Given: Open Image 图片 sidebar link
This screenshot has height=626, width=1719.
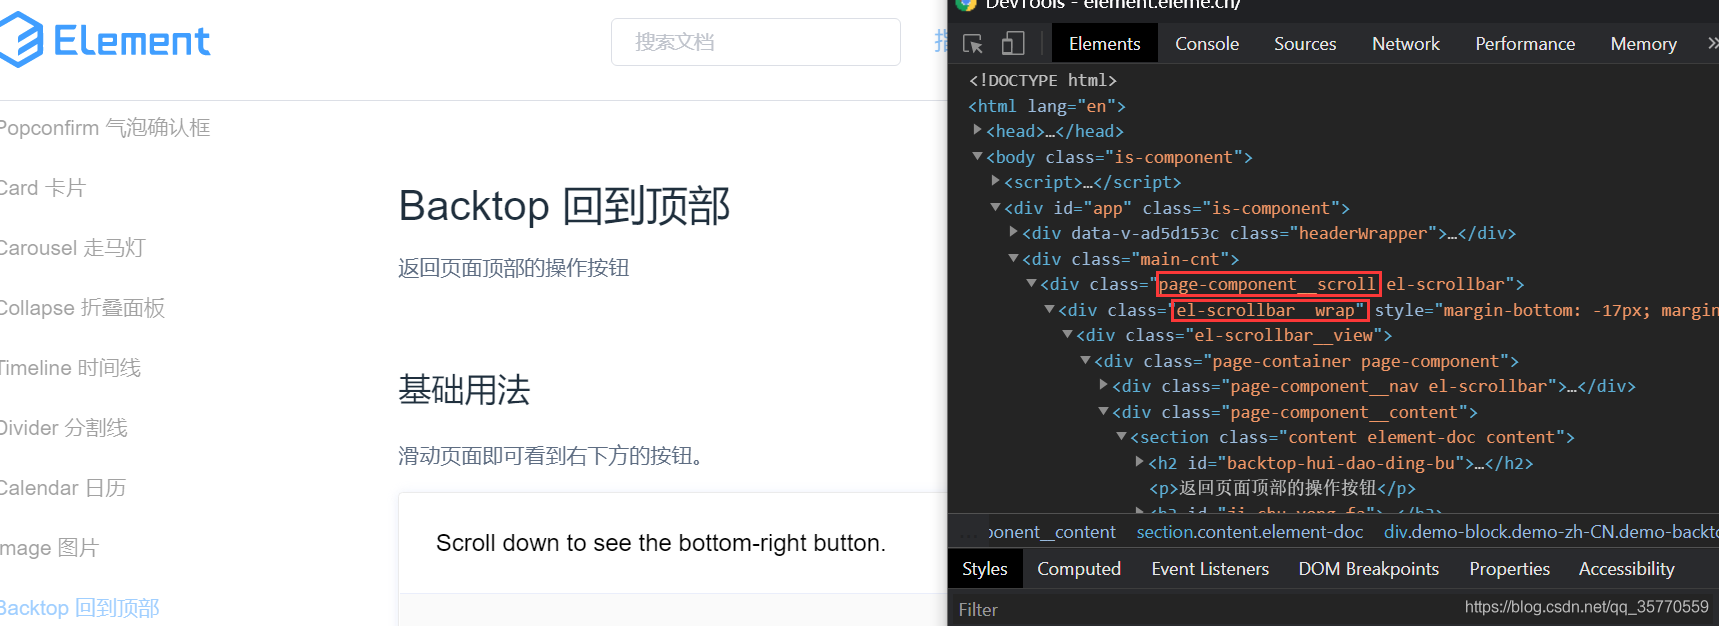Looking at the screenshot, I should pos(50,548).
